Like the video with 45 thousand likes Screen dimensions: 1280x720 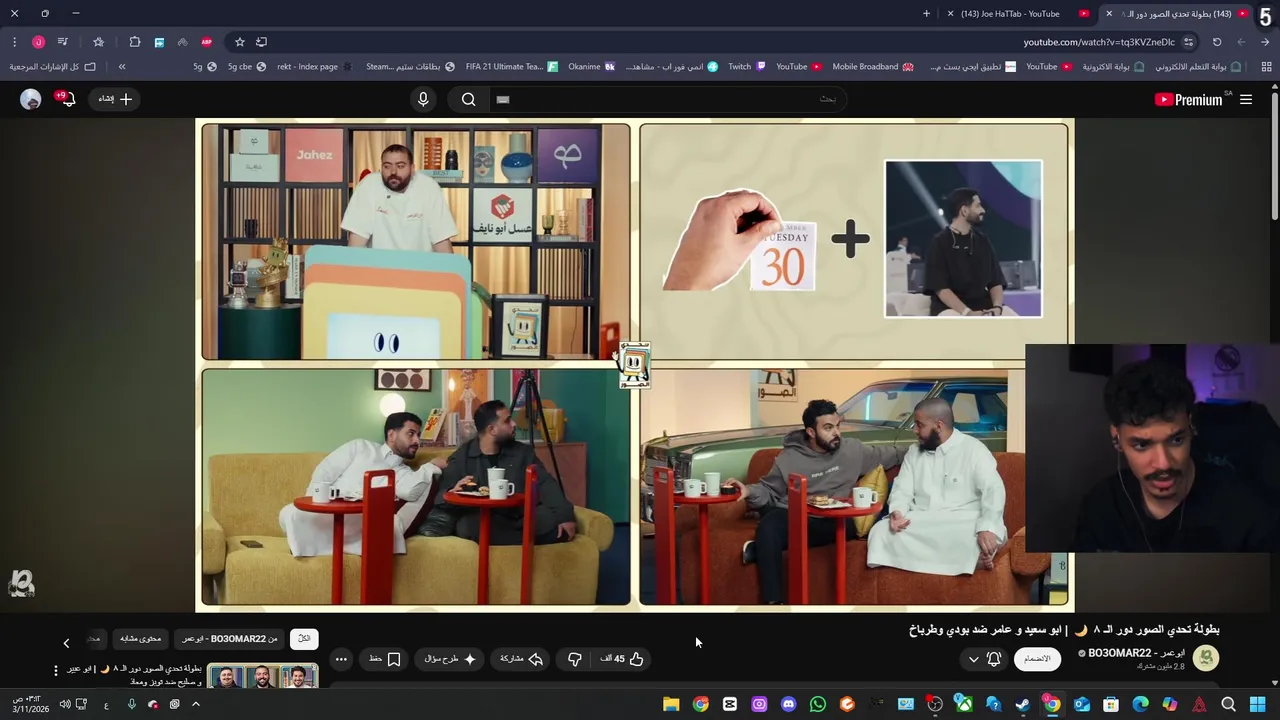pos(622,659)
